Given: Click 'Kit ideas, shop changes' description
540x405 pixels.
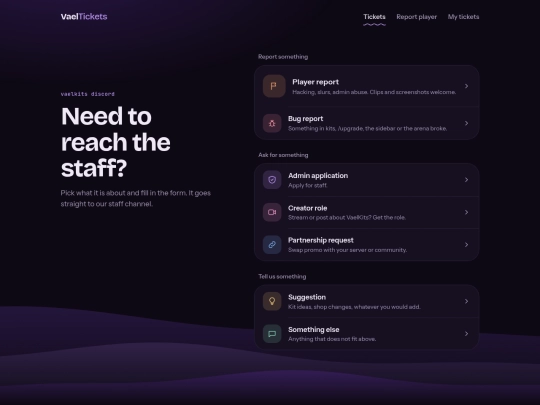Looking at the screenshot, I should click(x=354, y=307).
